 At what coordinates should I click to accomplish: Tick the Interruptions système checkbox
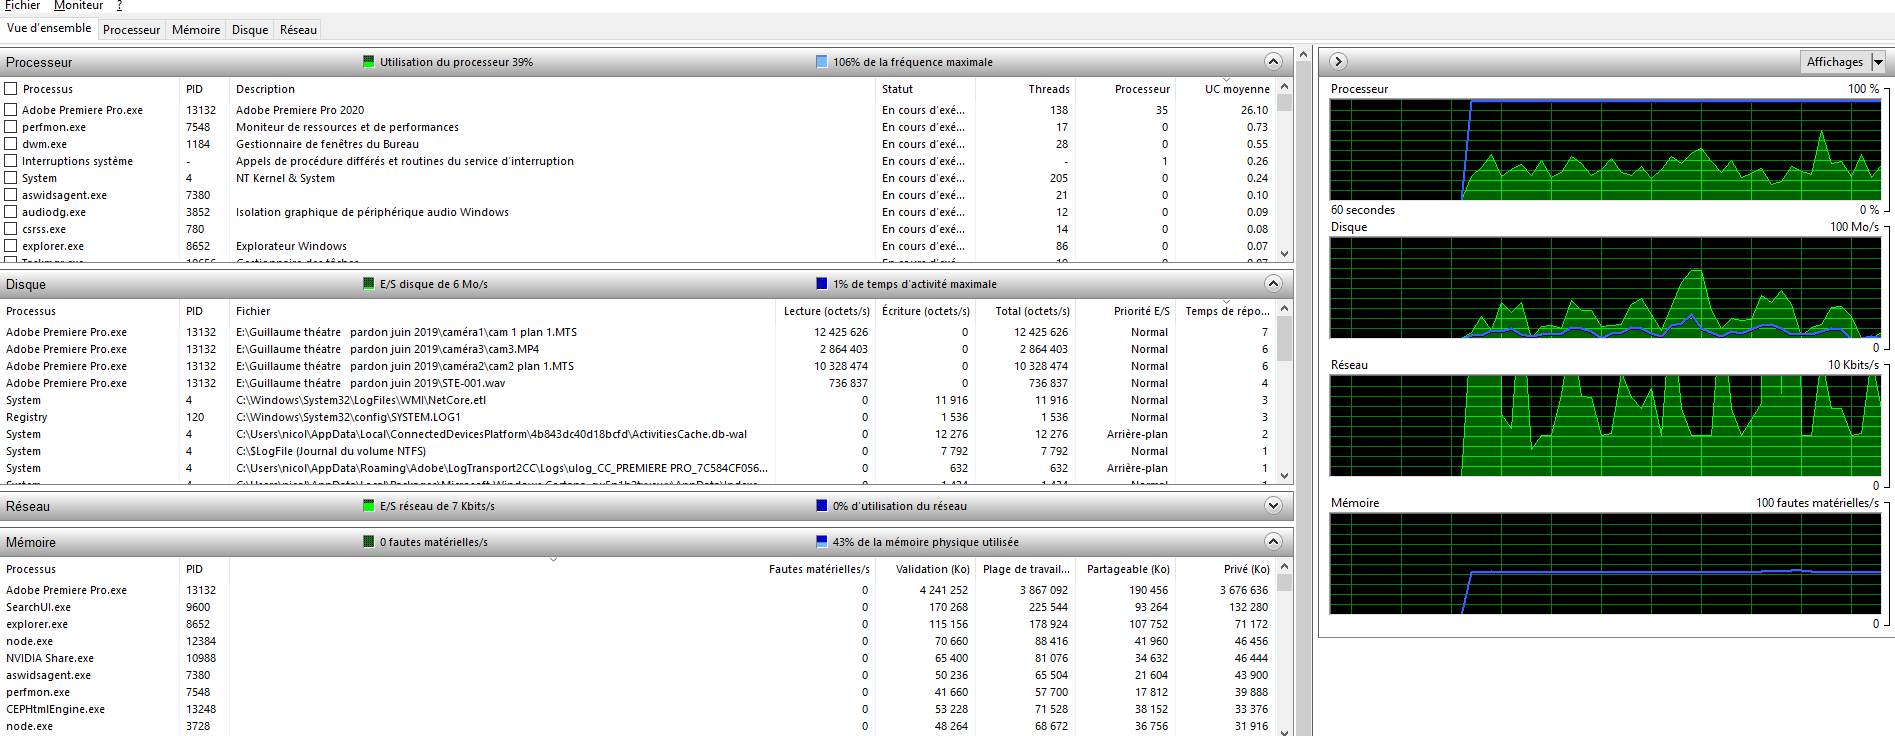point(11,161)
